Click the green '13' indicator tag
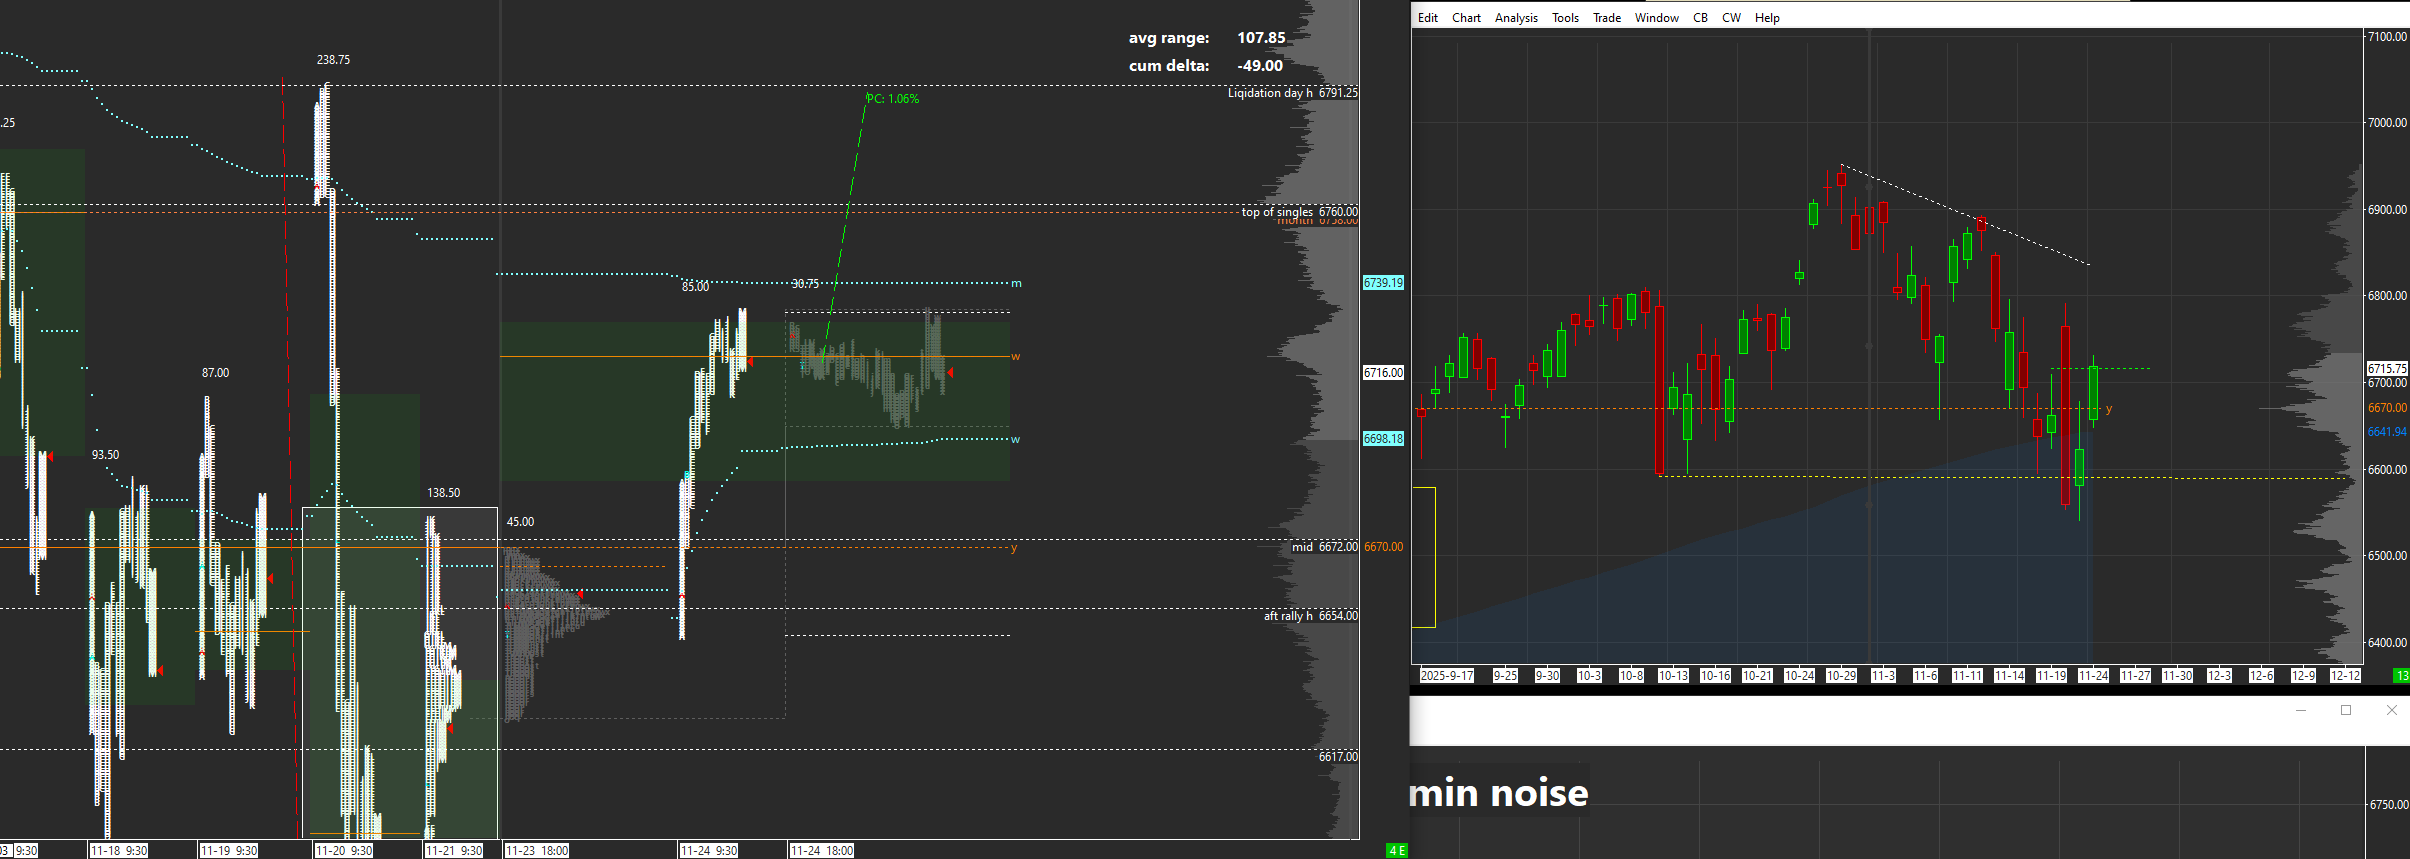Image resolution: width=2410 pixels, height=859 pixels. [x=2401, y=676]
